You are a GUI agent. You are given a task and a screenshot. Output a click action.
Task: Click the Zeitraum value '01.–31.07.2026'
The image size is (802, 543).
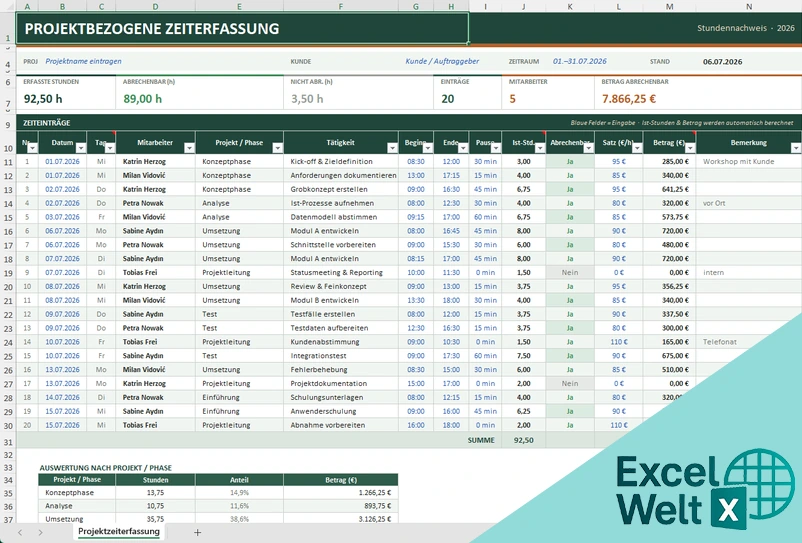point(580,61)
